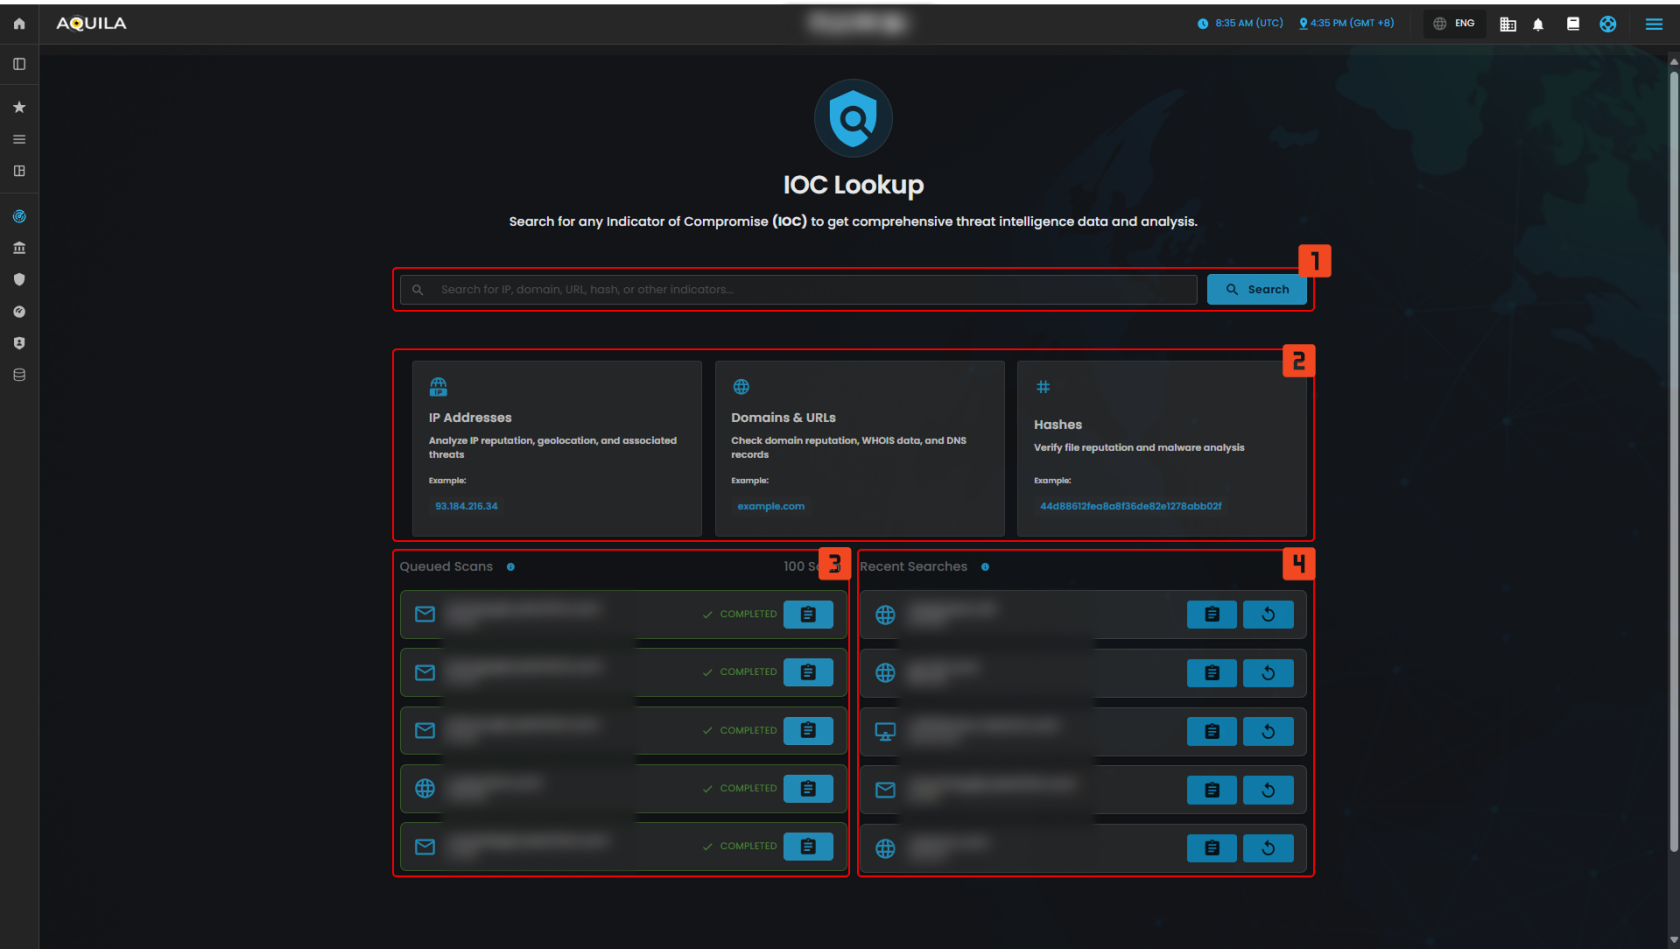This screenshot has height=949, width=1680.
Task: View report for first completed queued scan
Action: click(x=808, y=614)
